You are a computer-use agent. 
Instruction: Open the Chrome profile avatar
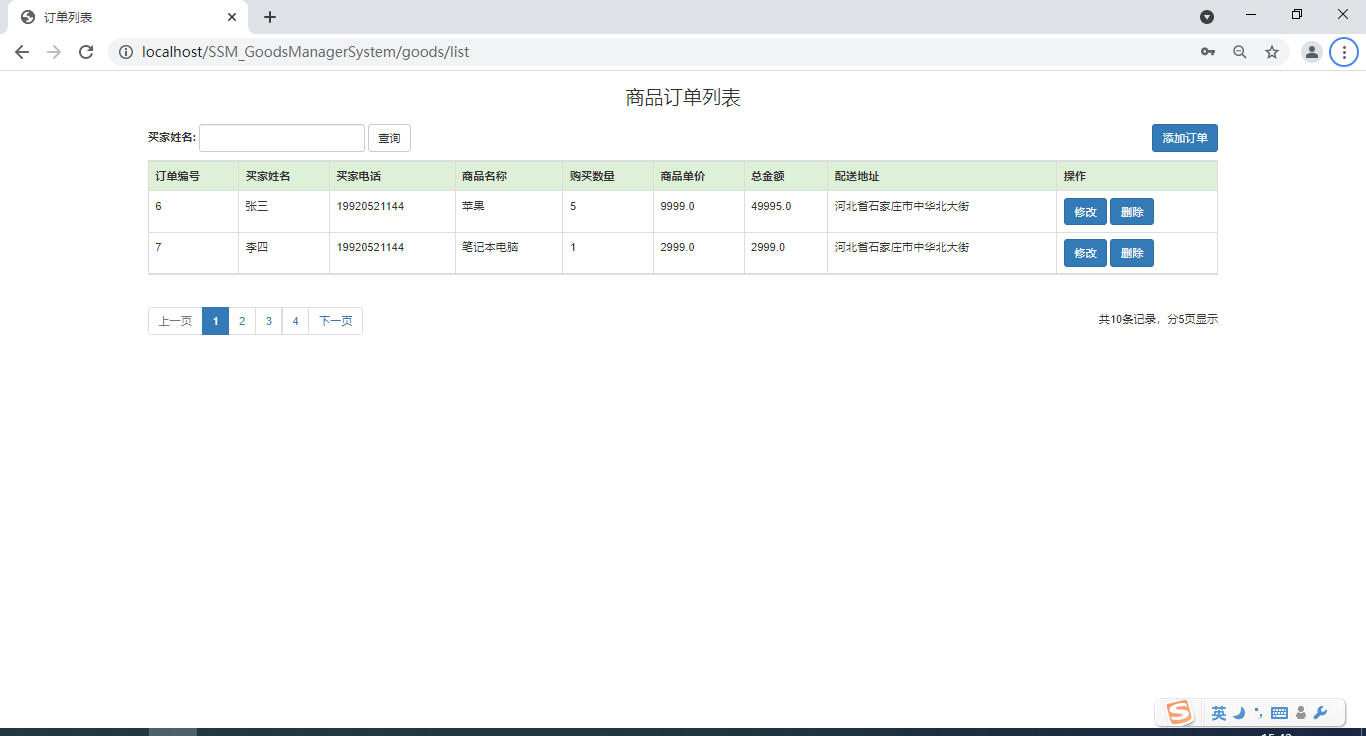pyautogui.click(x=1311, y=52)
